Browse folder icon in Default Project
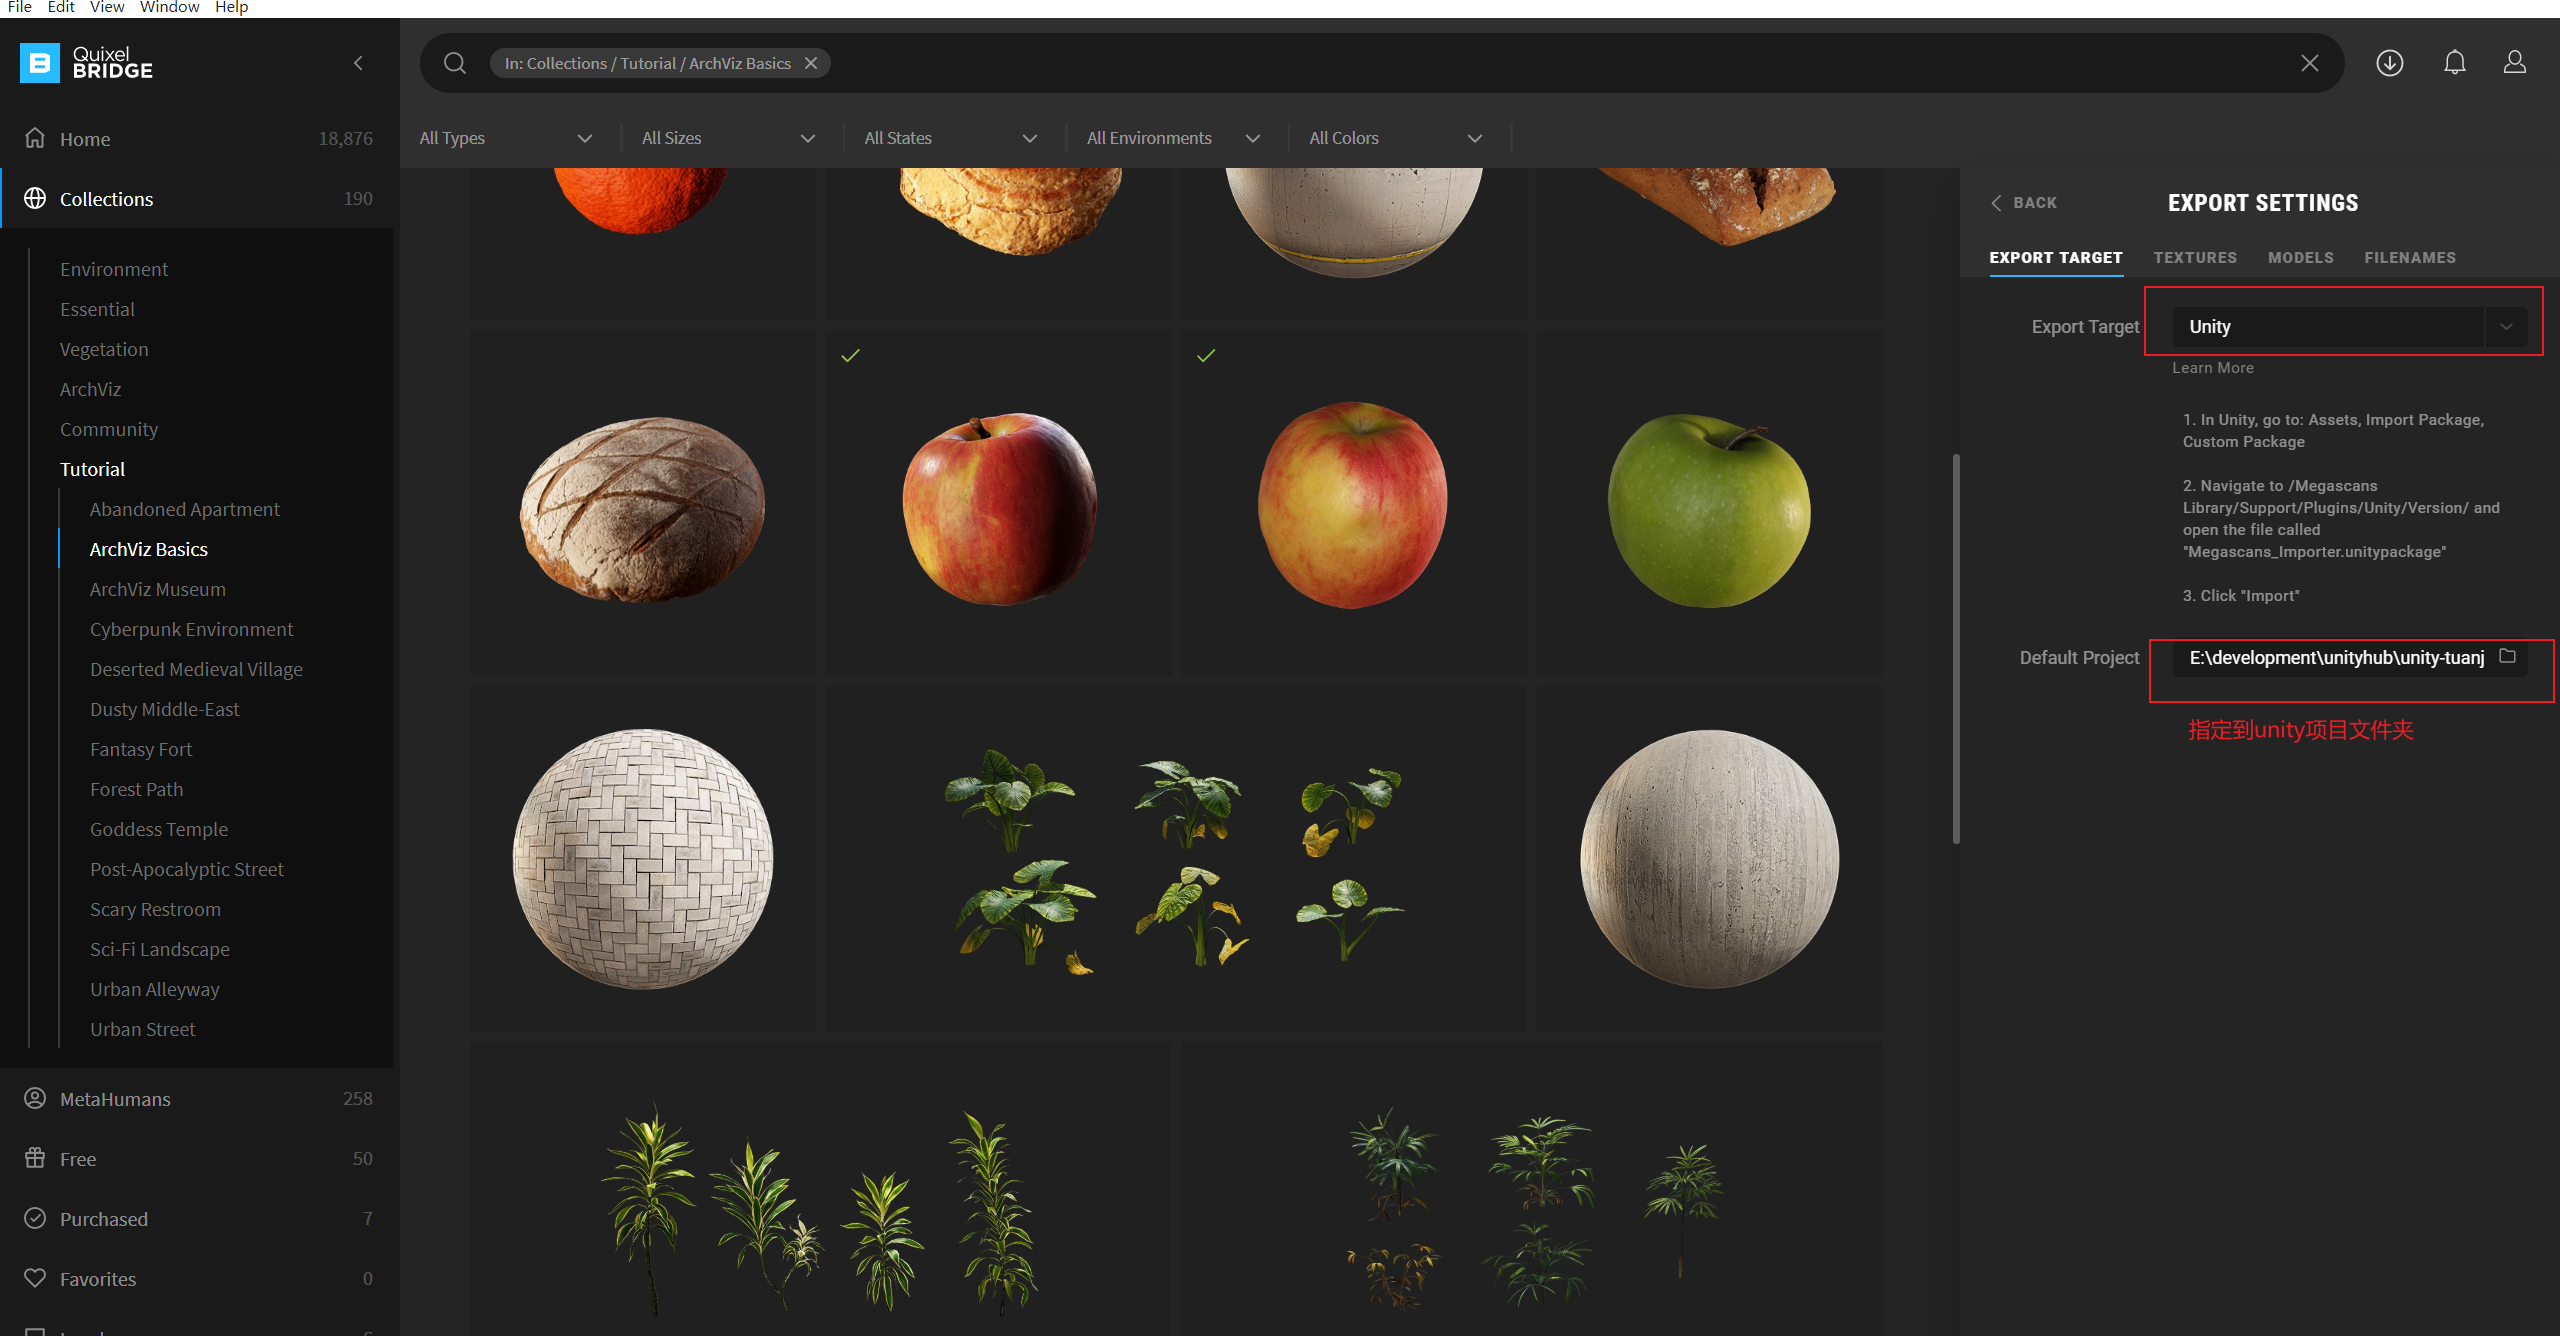 [2507, 656]
